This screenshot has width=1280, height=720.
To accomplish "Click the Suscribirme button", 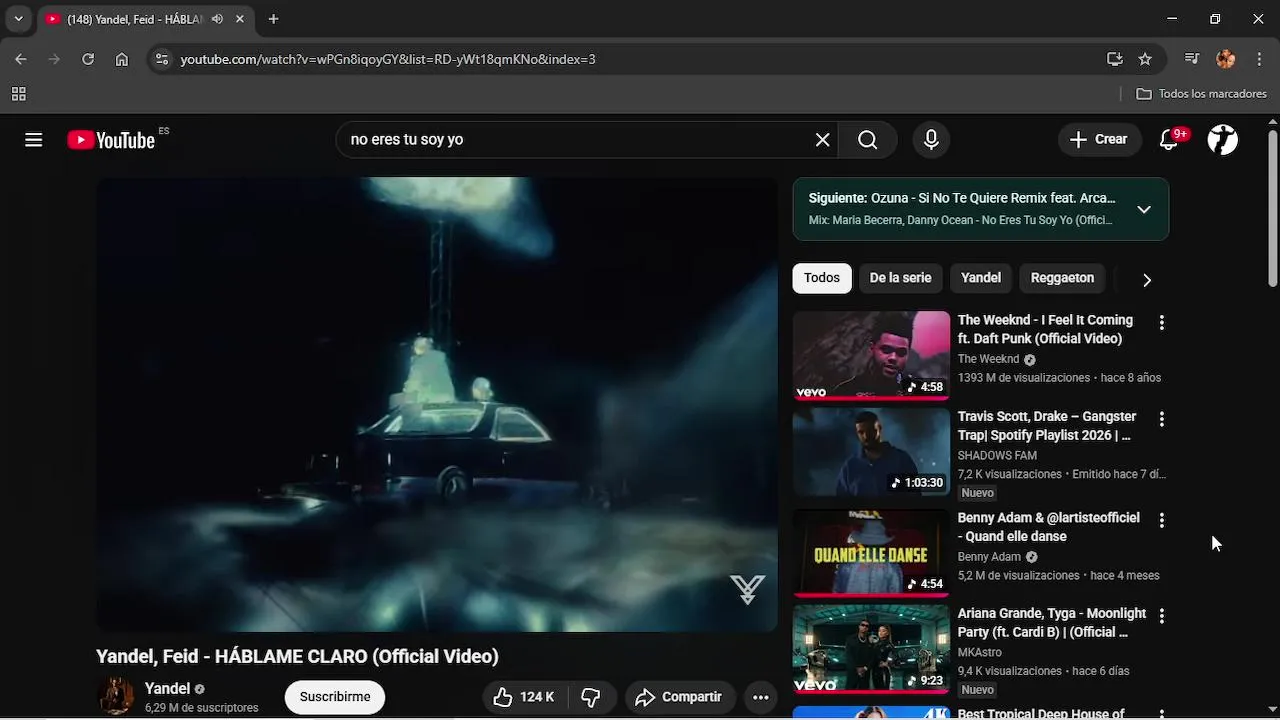I will click(335, 697).
